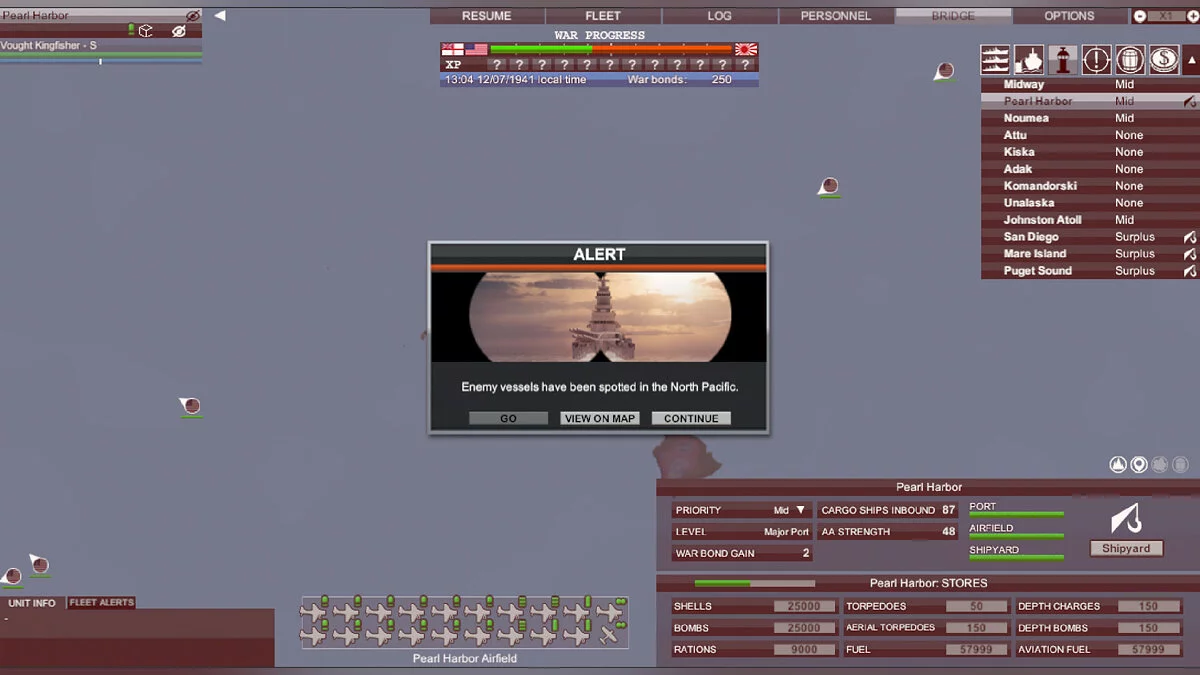Open the fleet ships panel icon
The width and height of the screenshot is (1200, 675).
[x=995, y=60]
